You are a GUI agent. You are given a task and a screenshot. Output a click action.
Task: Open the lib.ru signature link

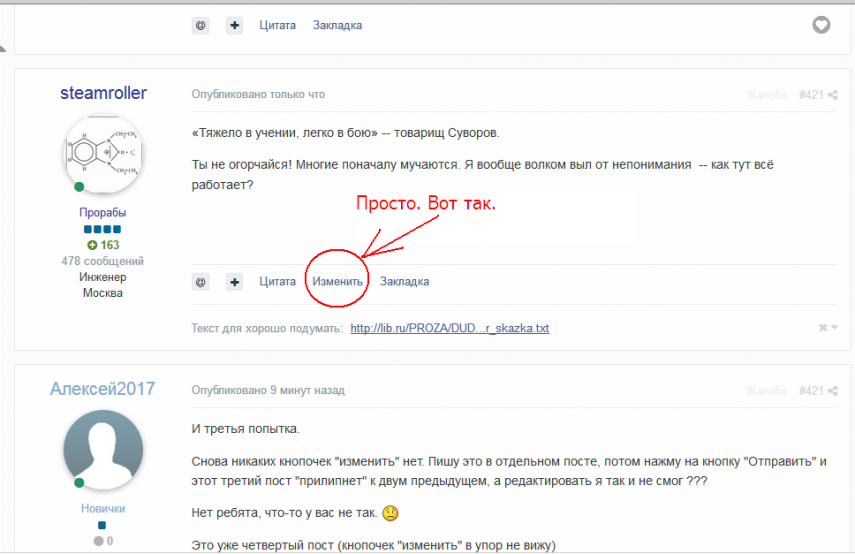449,328
